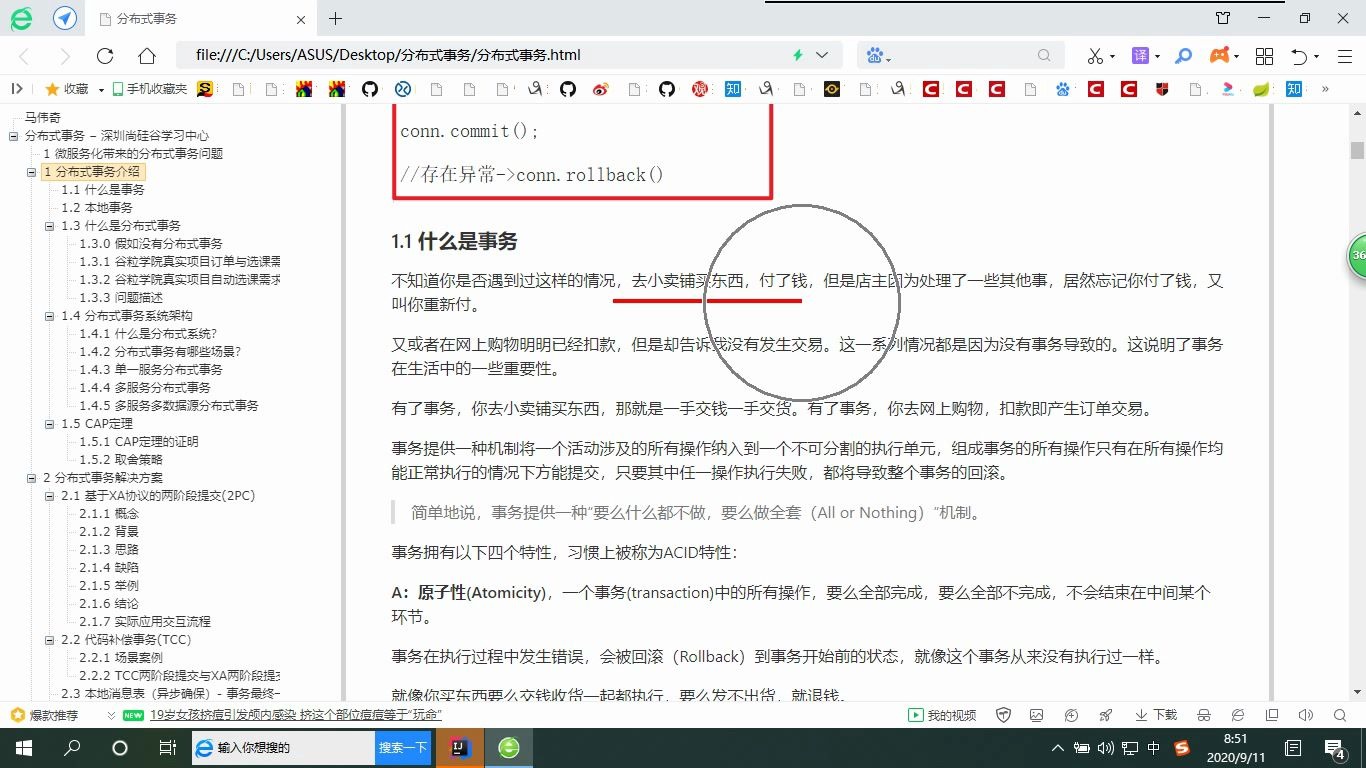Click the search magnifier in search box

coord(1044,55)
